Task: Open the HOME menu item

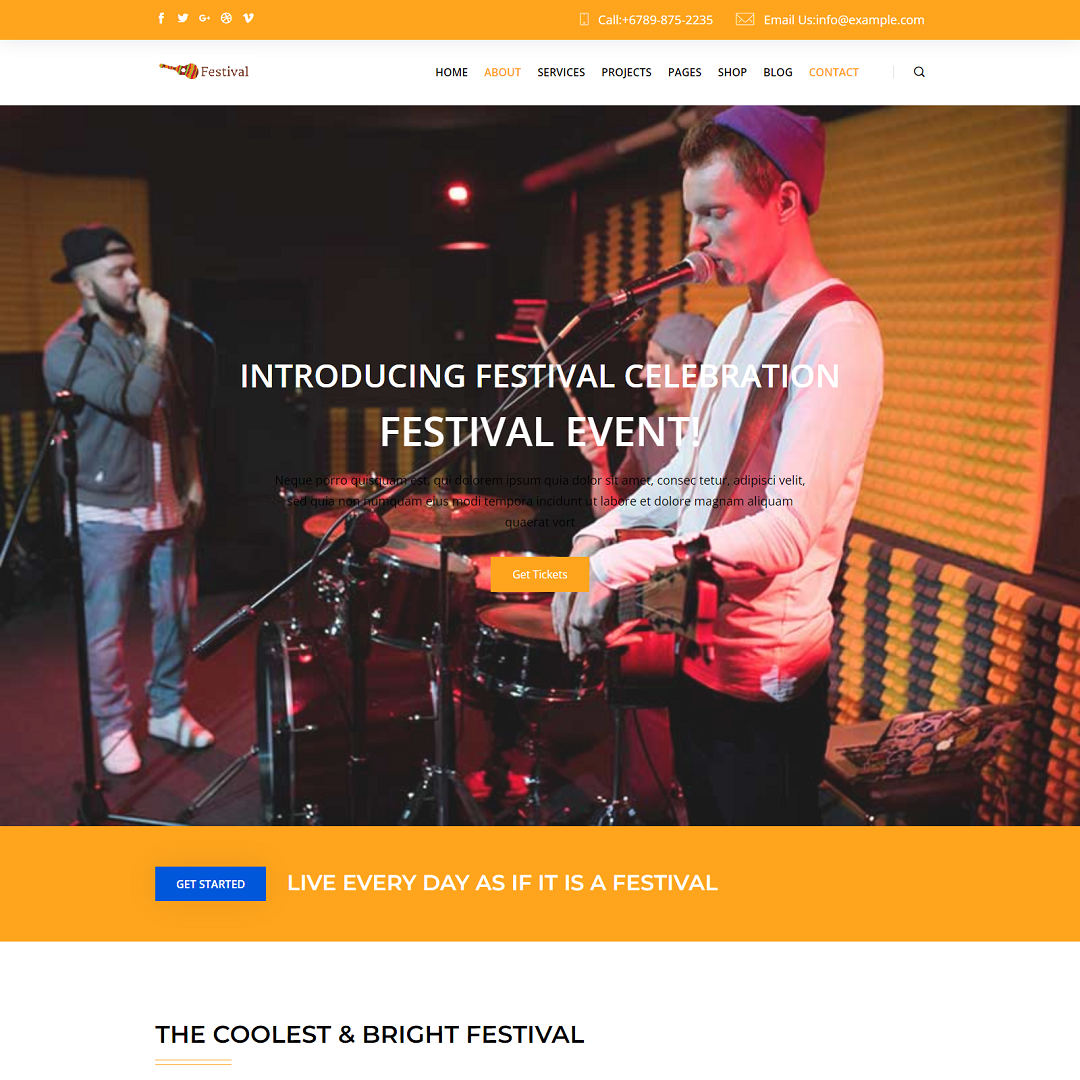Action: [x=451, y=72]
